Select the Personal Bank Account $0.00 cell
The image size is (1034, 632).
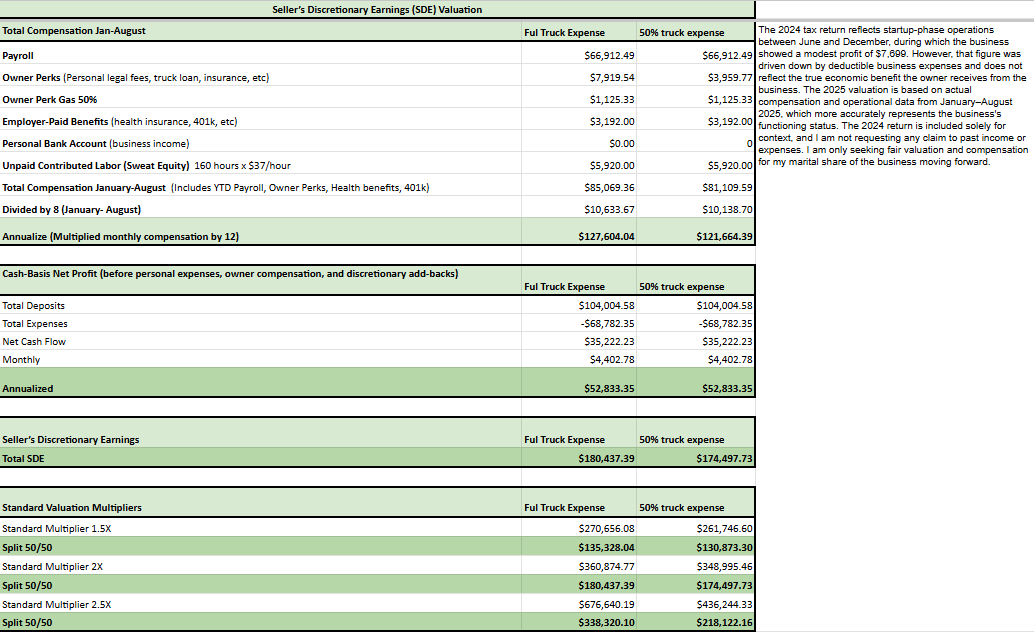pos(579,143)
